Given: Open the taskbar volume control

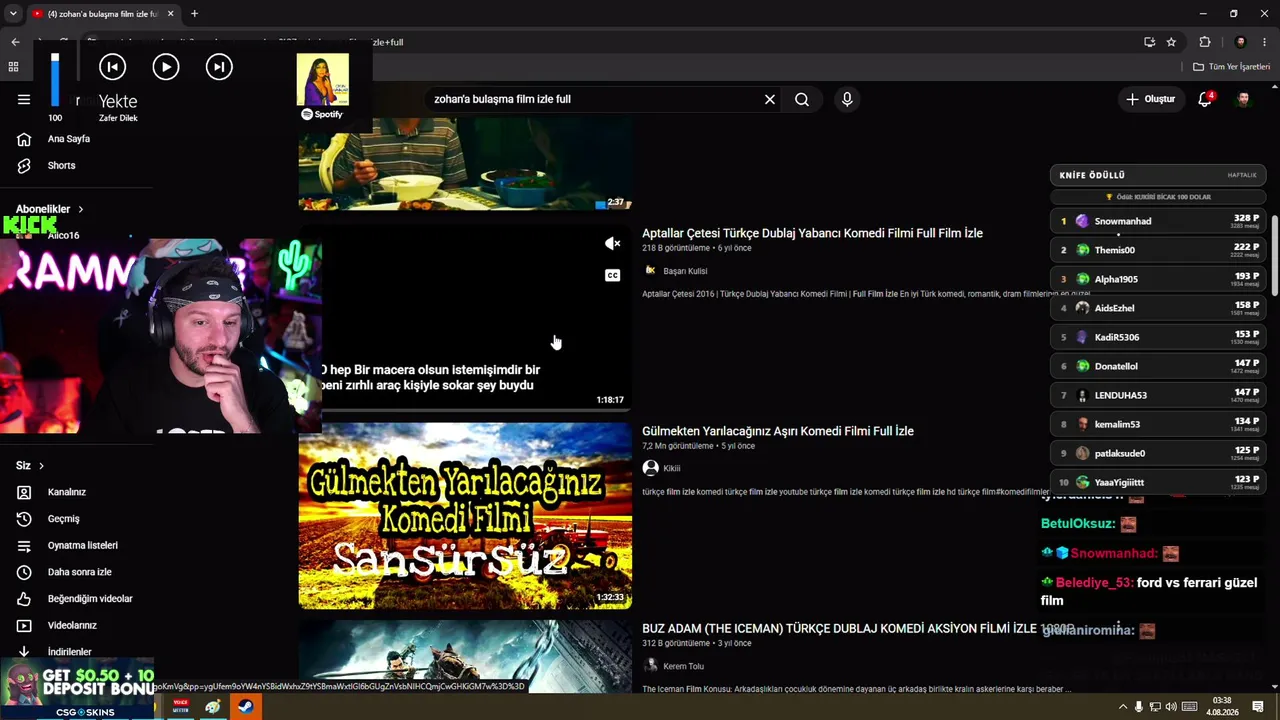Looking at the screenshot, I should (x=1171, y=707).
